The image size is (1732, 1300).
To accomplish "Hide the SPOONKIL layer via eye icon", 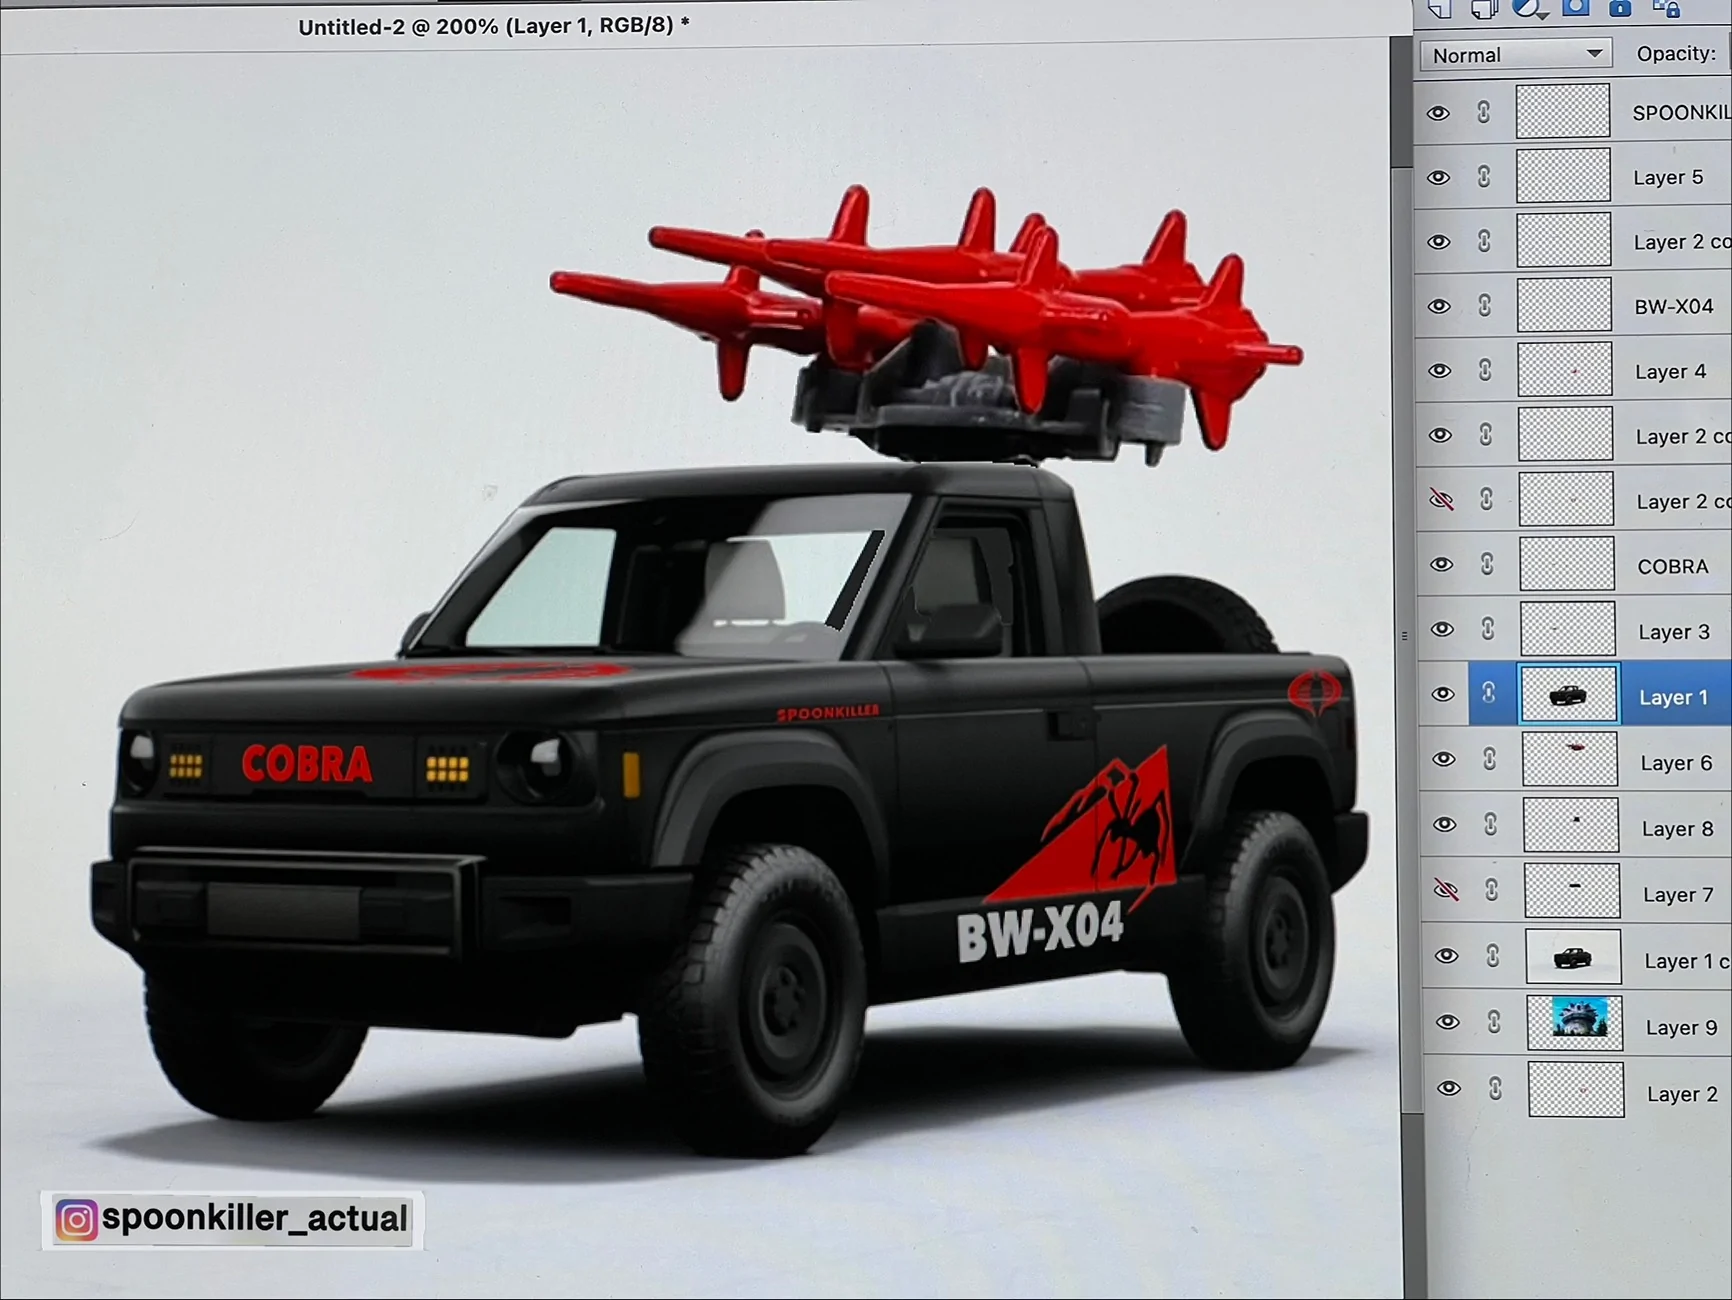I will click(x=1438, y=113).
